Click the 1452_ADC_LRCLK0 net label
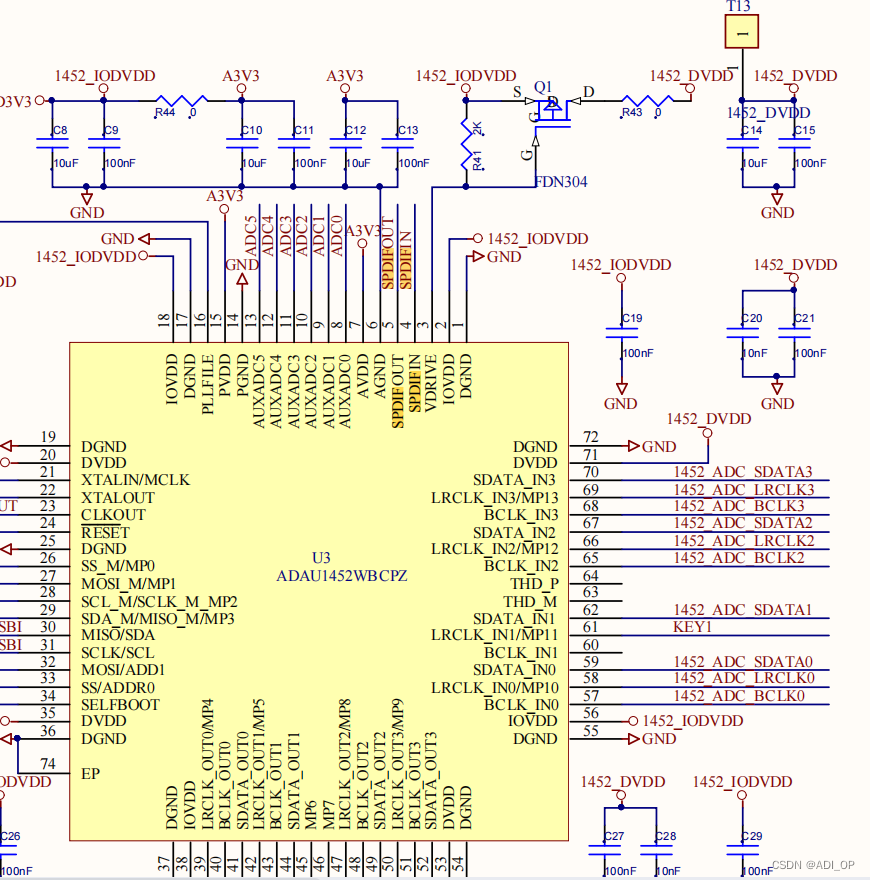The width and height of the screenshot is (870, 880). [x=744, y=679]
